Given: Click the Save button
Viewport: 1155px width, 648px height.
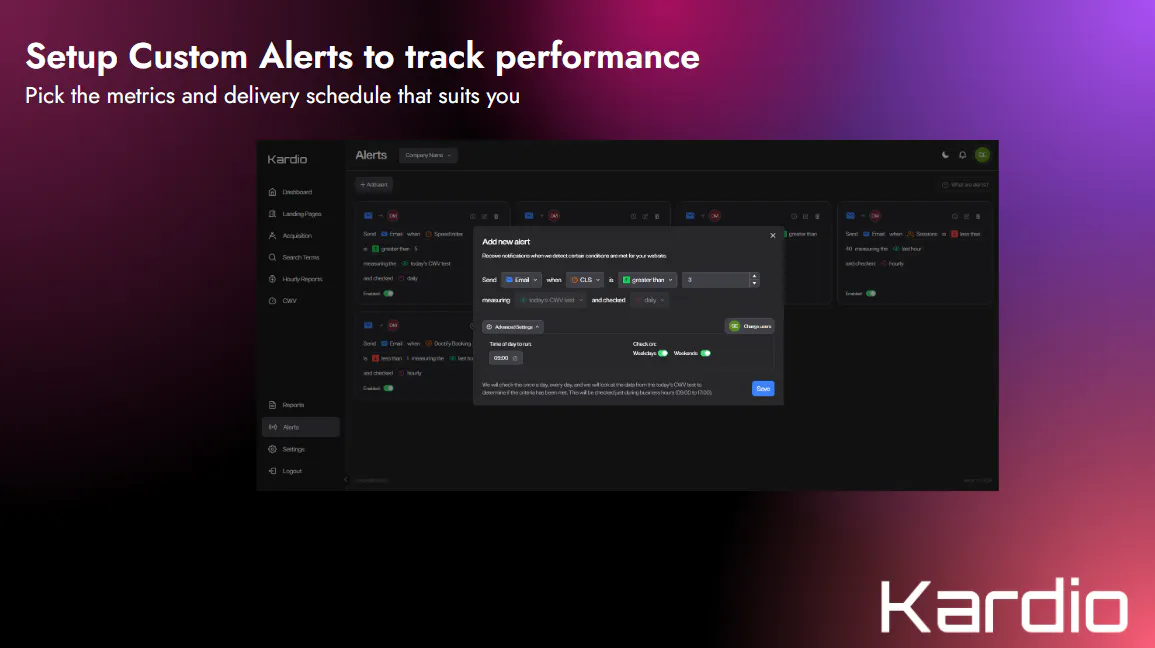Looking at the screenshot, I should (x=763, y=389).
